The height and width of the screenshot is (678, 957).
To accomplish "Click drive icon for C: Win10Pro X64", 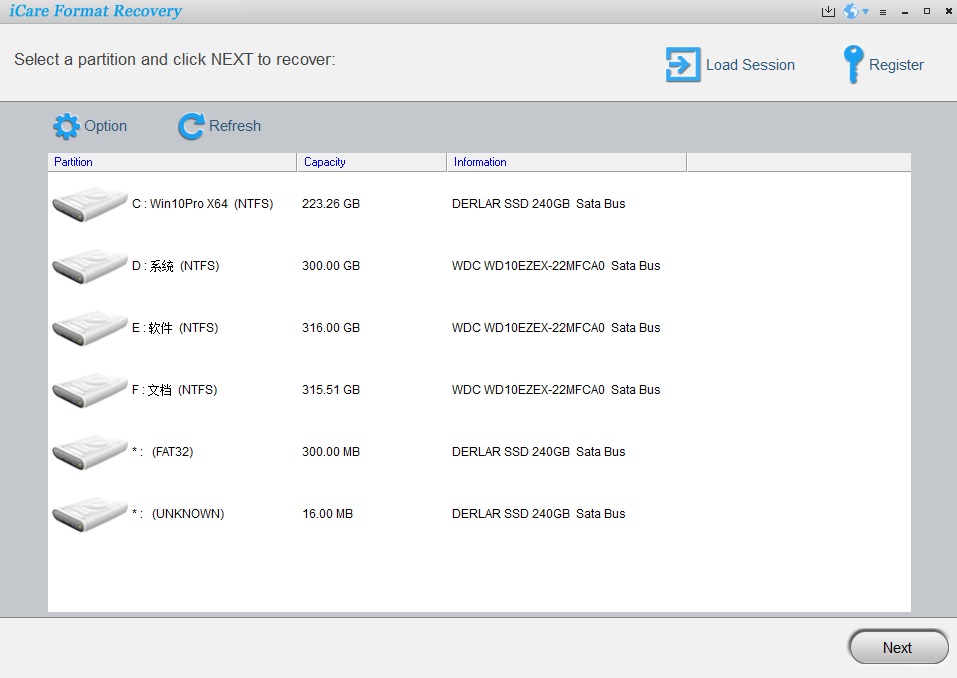I will (x=89, y=204).
